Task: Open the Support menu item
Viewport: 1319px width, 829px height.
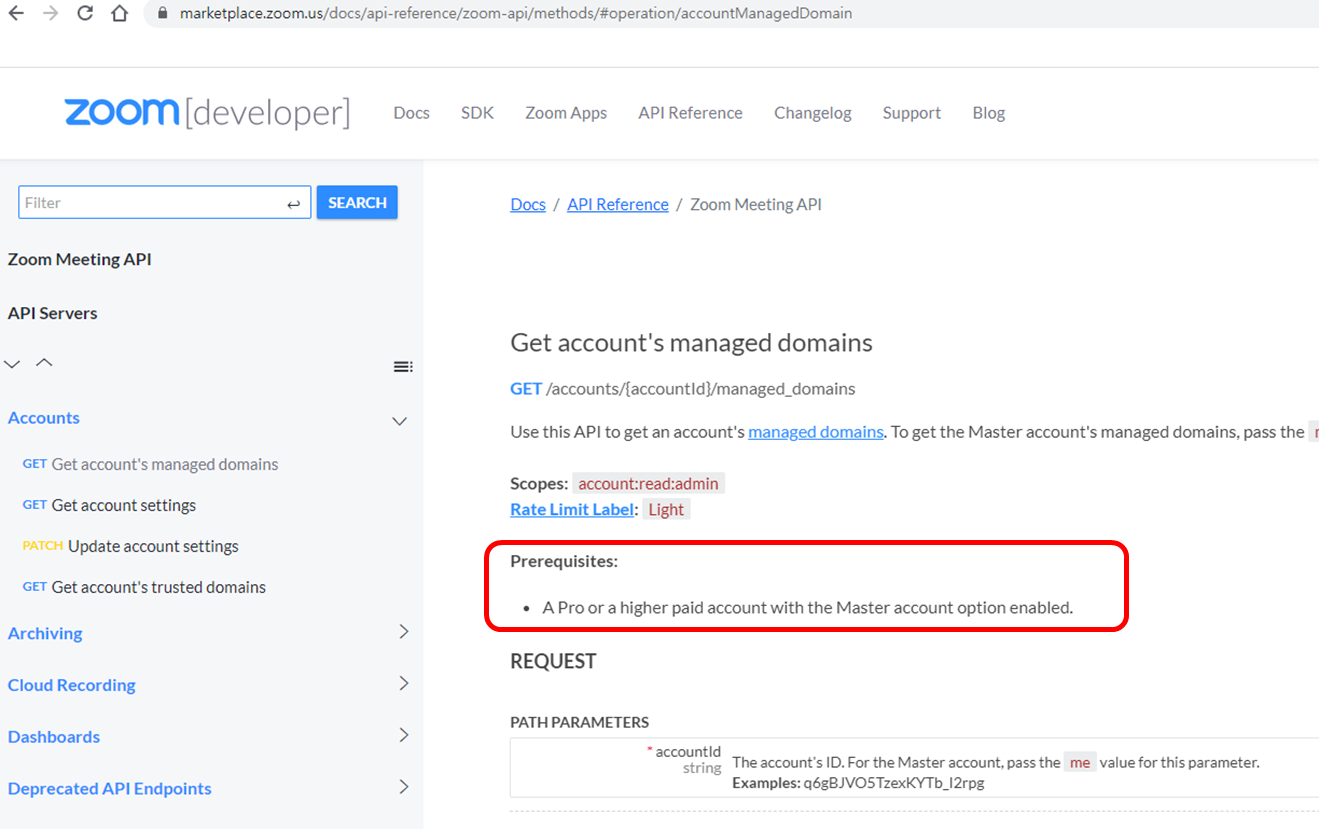Action: (x=911, y=113)
